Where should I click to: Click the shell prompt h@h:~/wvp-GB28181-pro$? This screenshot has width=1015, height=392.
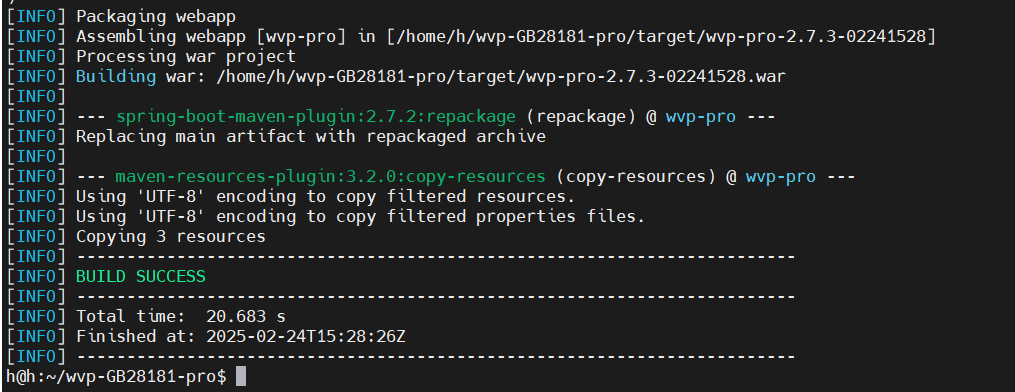pyautogui.click(x=116, y=376)
